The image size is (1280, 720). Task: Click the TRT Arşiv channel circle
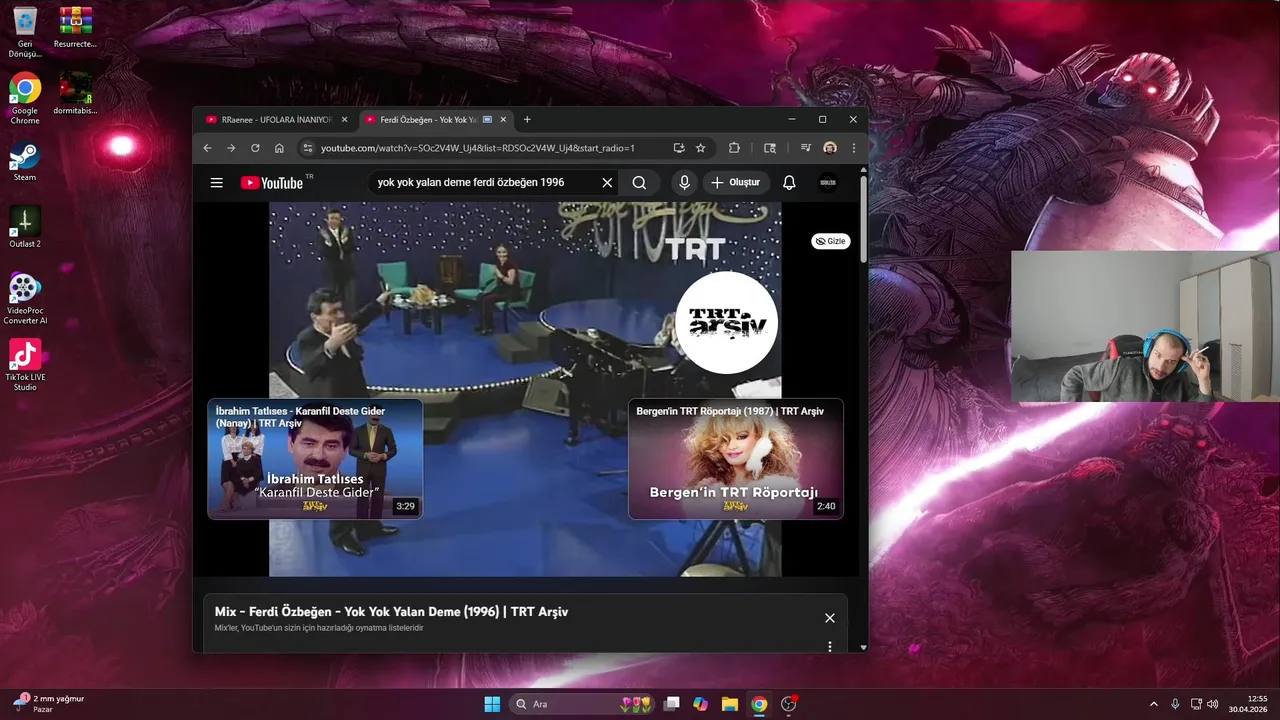tap(727, 323)
